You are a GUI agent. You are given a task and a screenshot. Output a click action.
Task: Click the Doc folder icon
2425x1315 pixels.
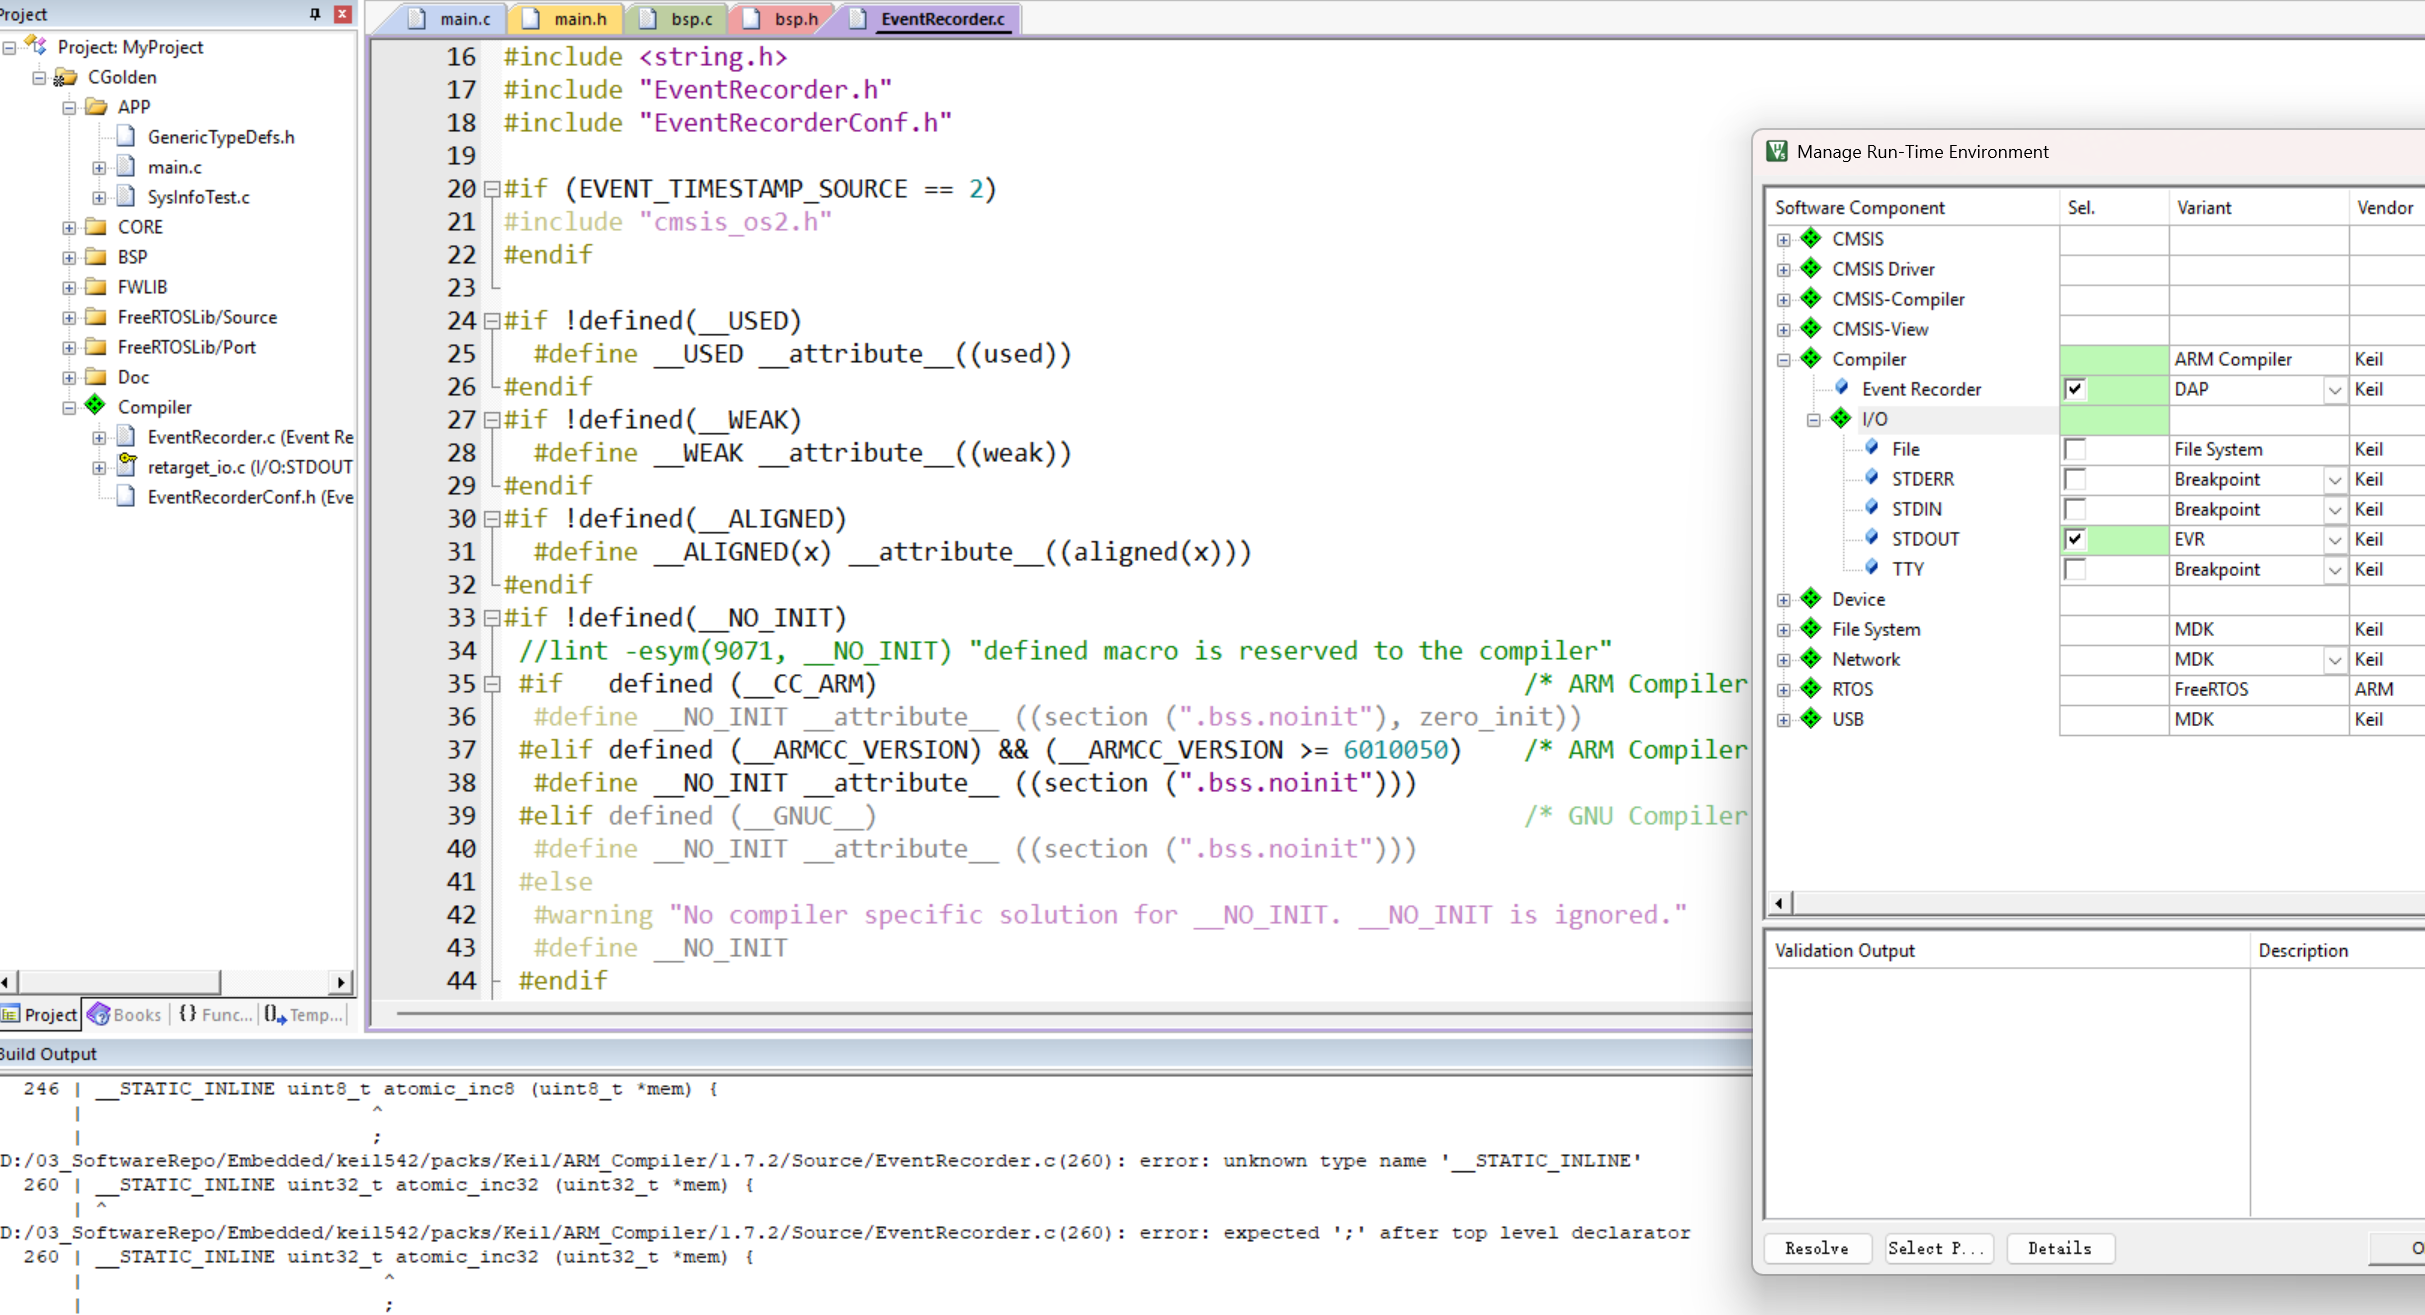coord(96,376)
